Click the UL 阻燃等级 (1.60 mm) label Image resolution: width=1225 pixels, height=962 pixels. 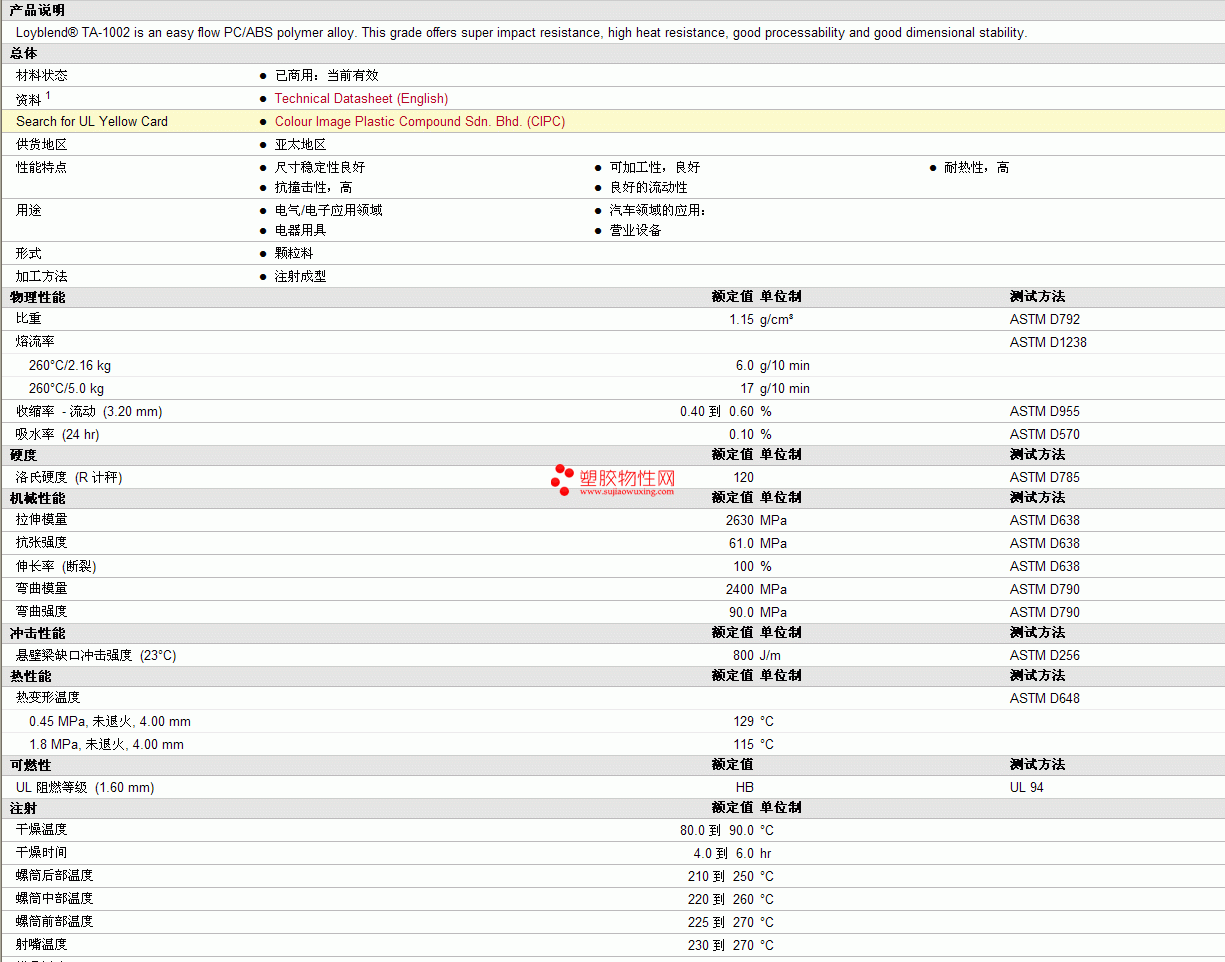[85, 787]
